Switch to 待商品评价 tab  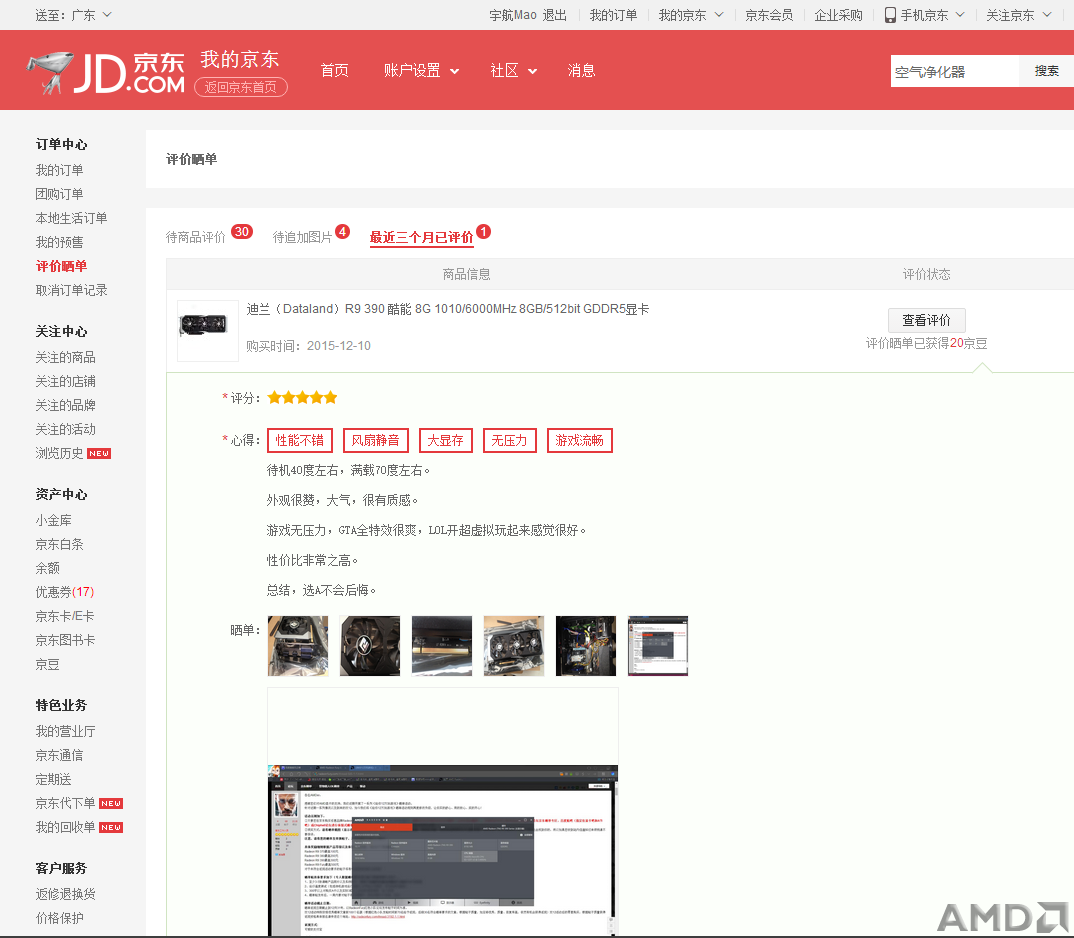[195, 237]
